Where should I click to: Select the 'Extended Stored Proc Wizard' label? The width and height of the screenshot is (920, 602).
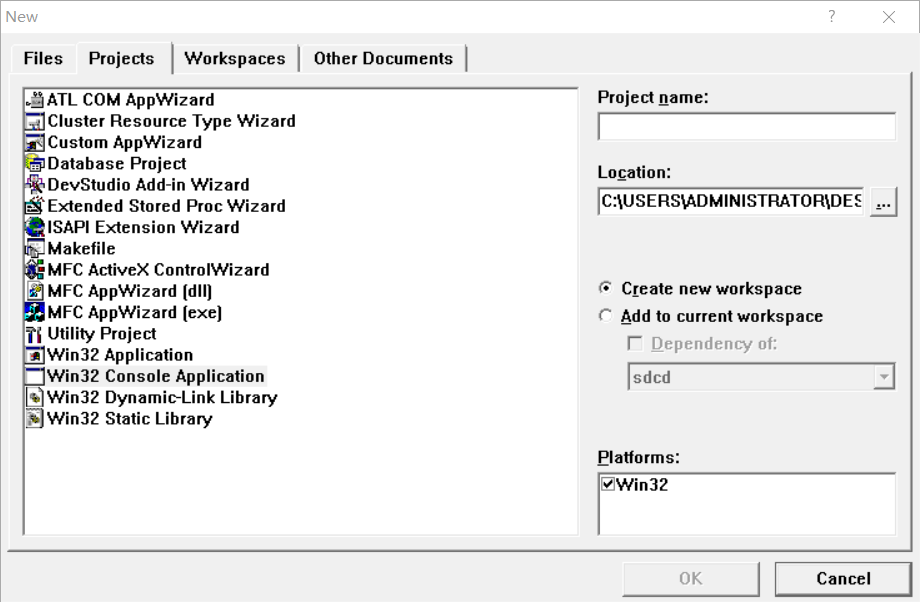pos(167,206)
